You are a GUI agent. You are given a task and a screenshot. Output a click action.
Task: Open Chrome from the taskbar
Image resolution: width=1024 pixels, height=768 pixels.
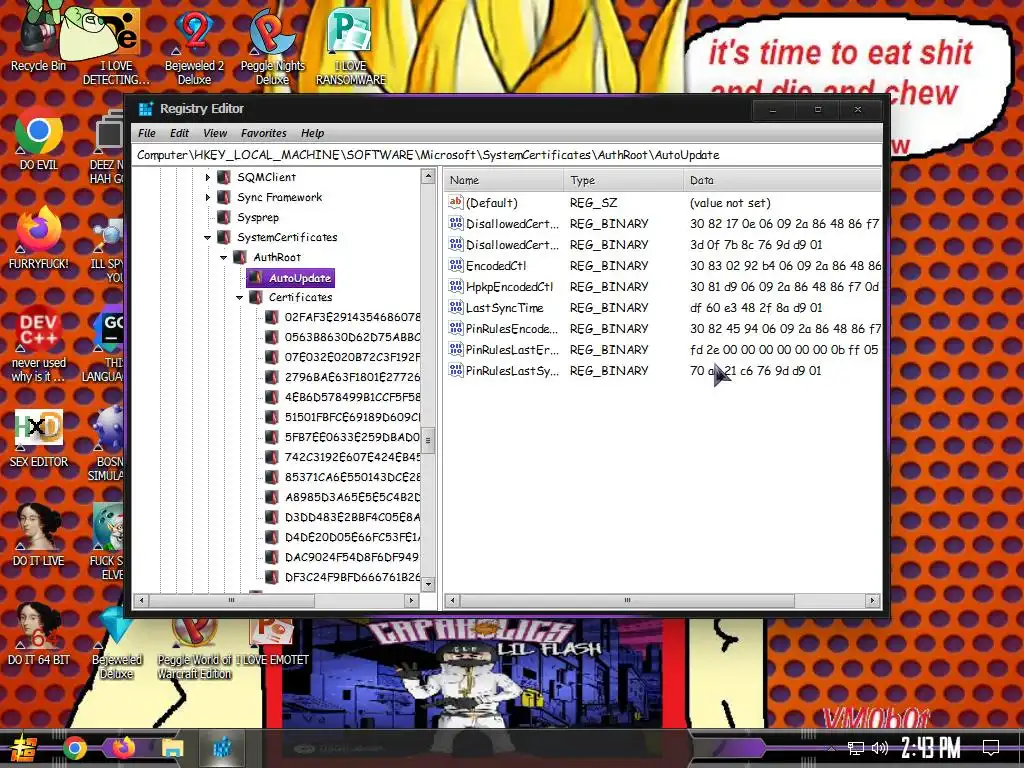click(74, 748)
